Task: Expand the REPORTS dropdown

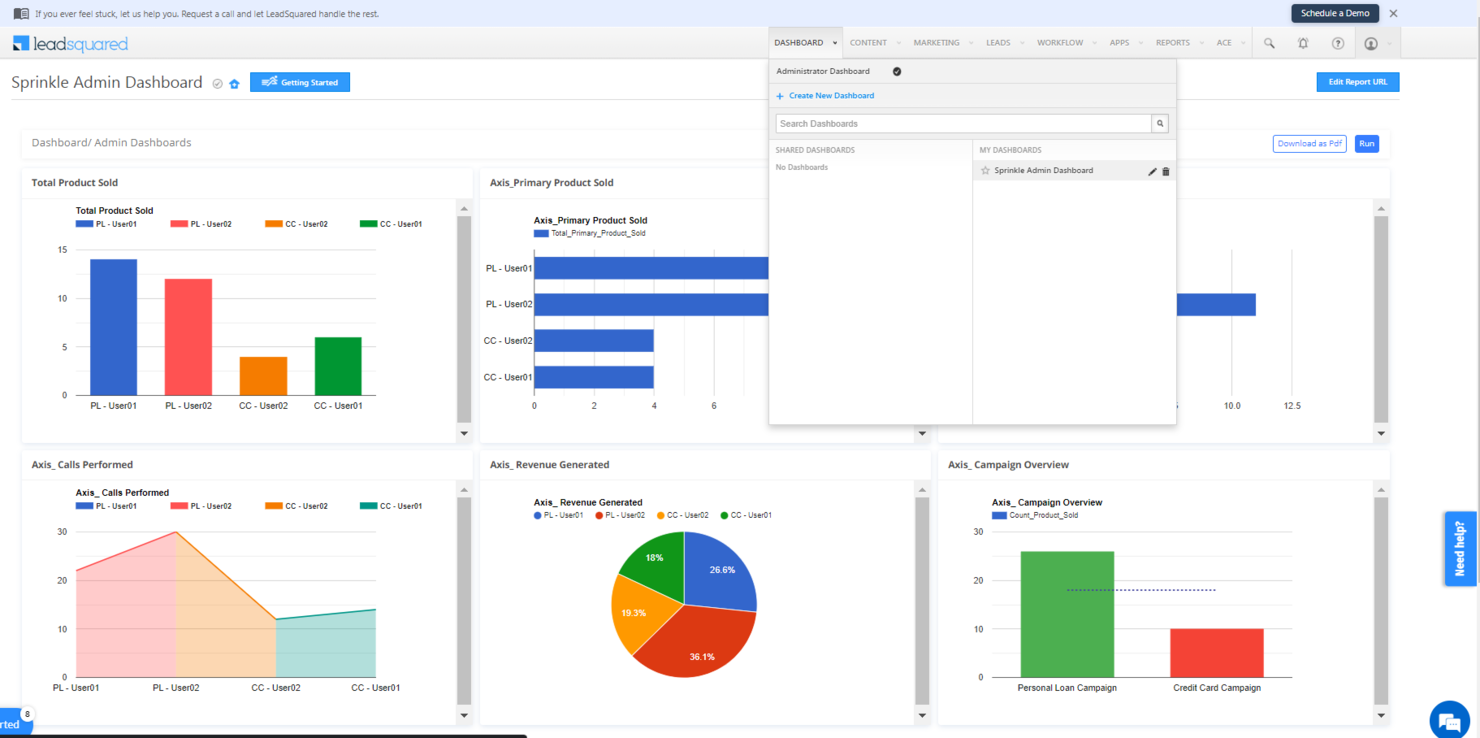Action: [1172, 42]
